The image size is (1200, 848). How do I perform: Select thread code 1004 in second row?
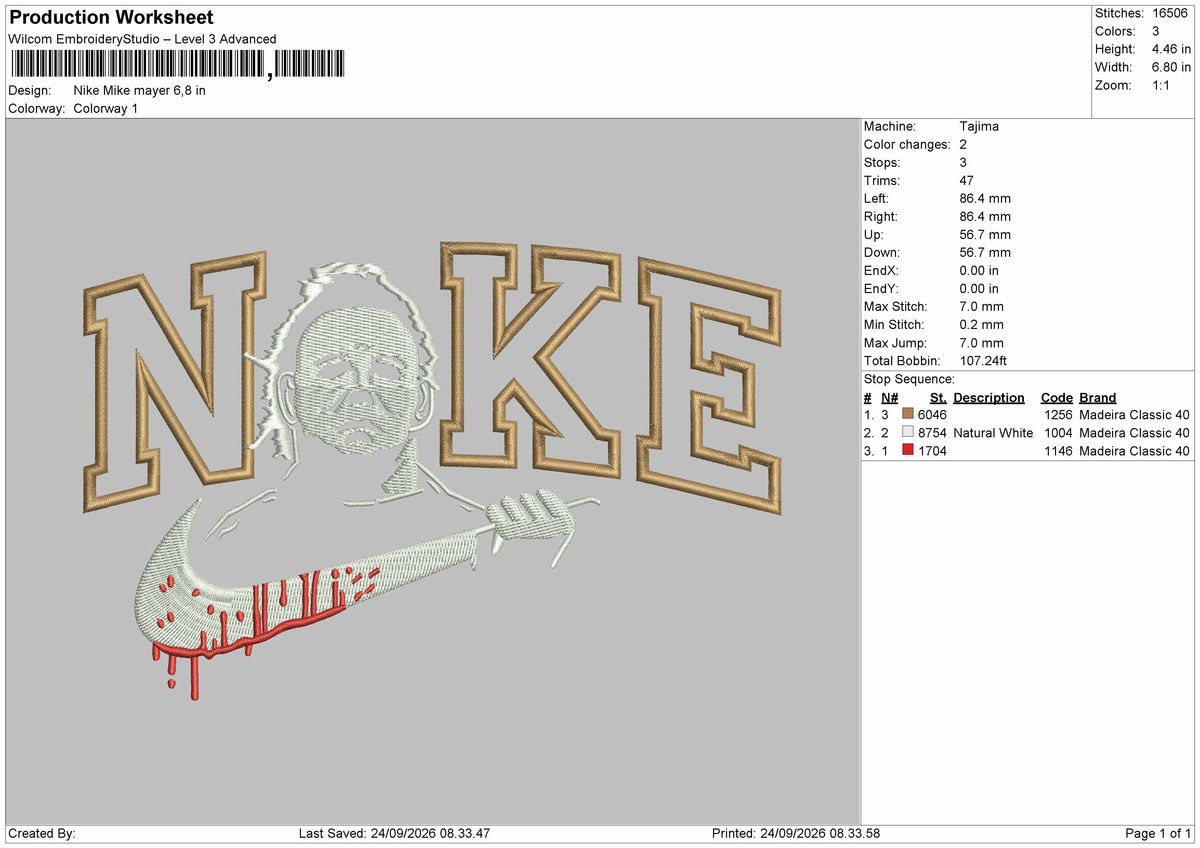[1058, 433]
